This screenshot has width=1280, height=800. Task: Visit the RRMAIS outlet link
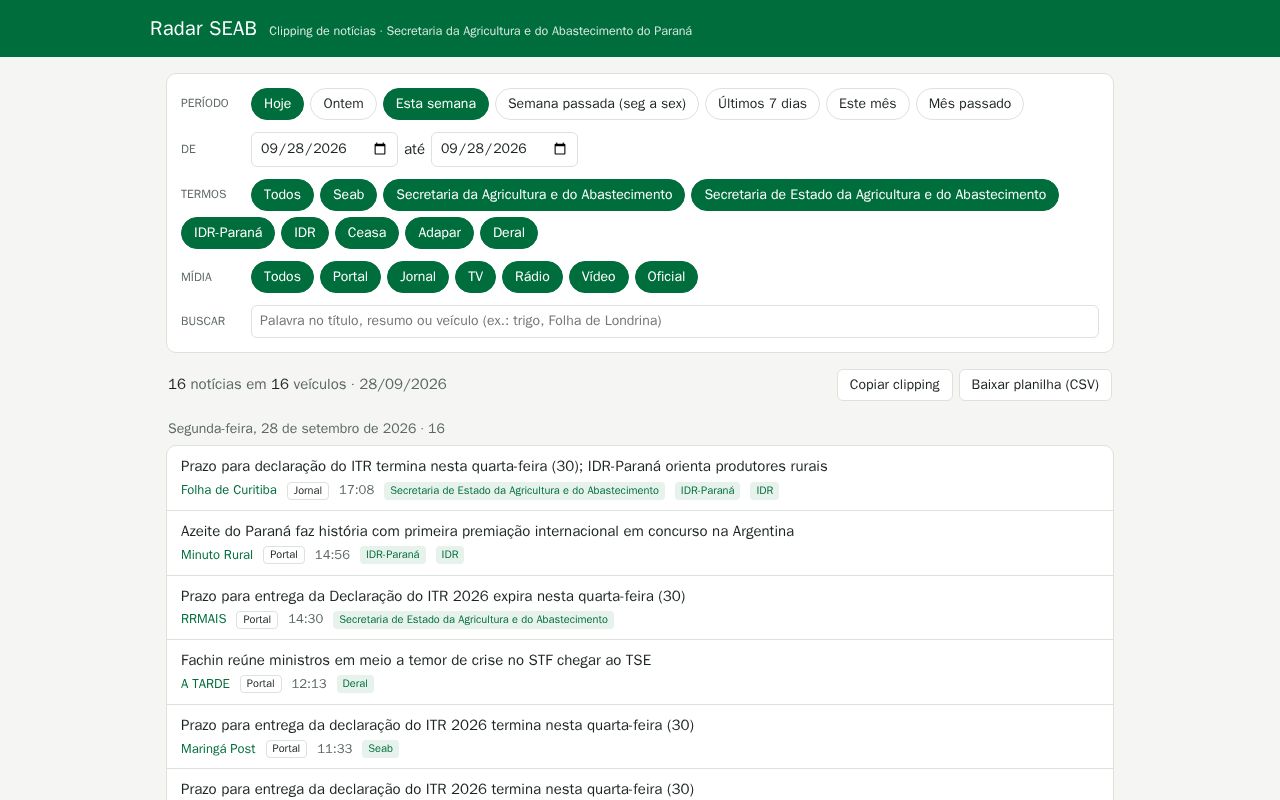pyautogui.click(x=204, y=619)
